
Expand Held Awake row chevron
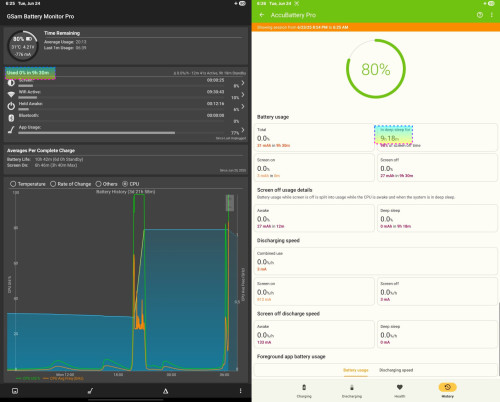click(243, 106)
